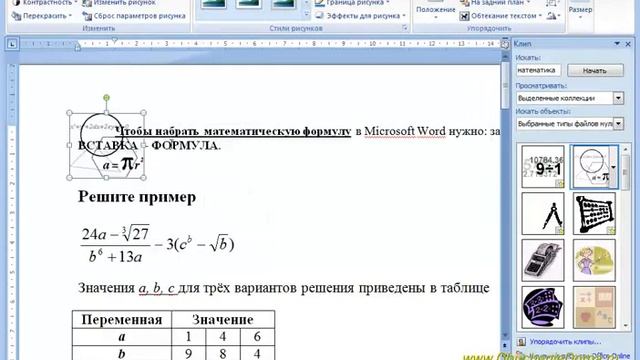Open the dropdown arrow on the pi clip
This screenshot has width=640, height=360.
coord(613,167)
